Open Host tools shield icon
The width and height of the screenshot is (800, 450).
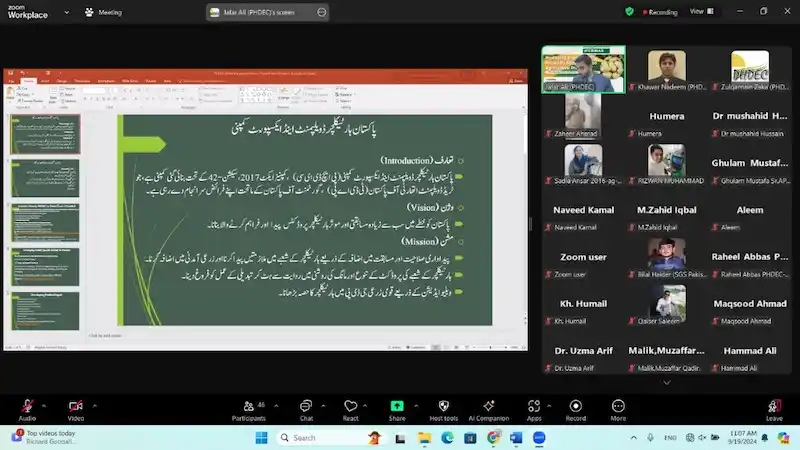click(x=443, y=406)
